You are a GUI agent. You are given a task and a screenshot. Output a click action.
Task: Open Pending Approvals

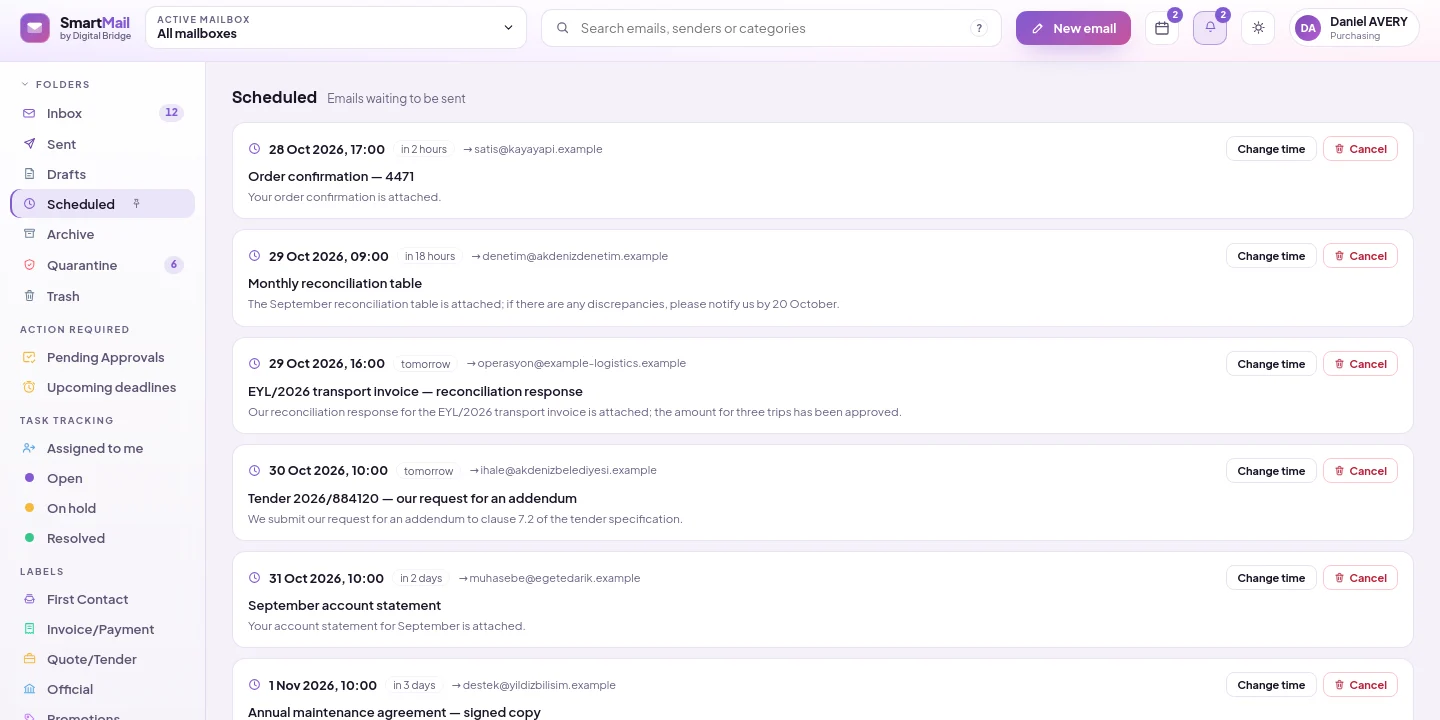tap(103, 357)
